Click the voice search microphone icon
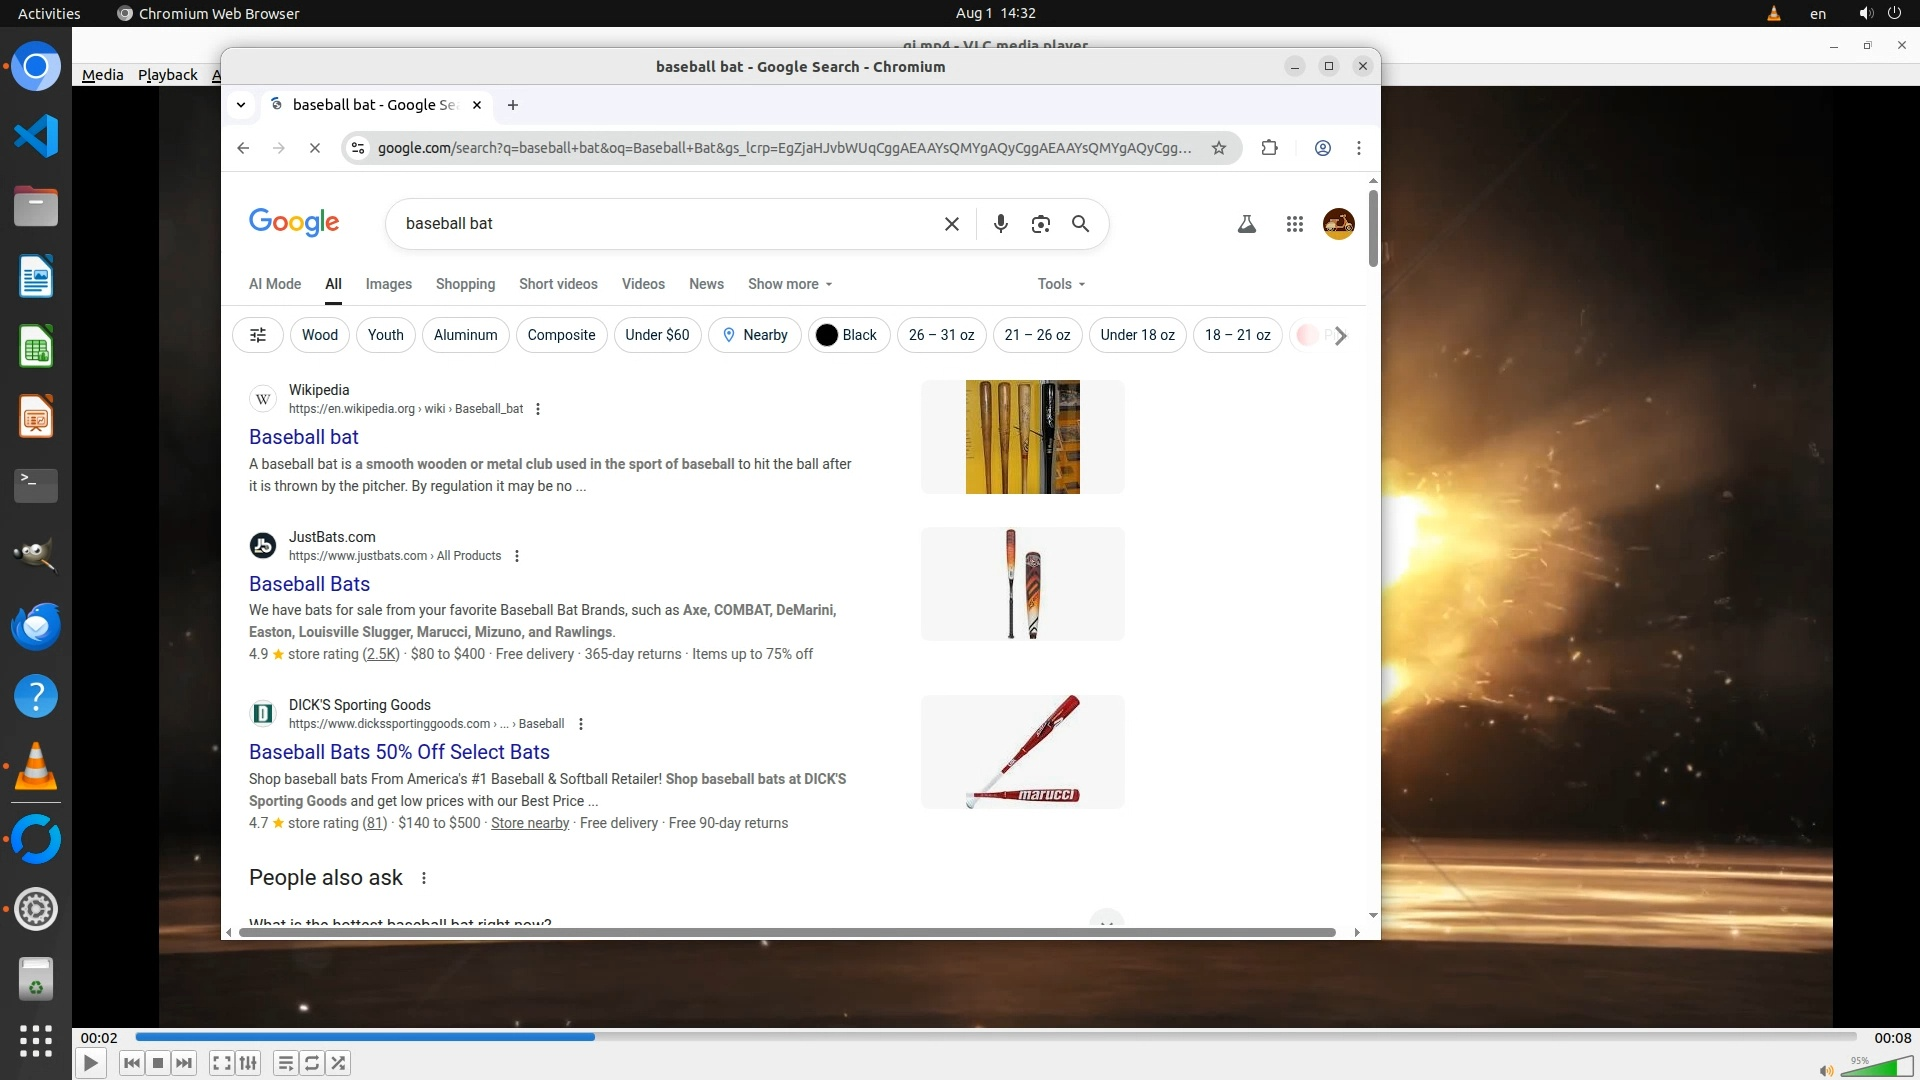This screenshot has height=1080, width=1920. (1000, 224)
